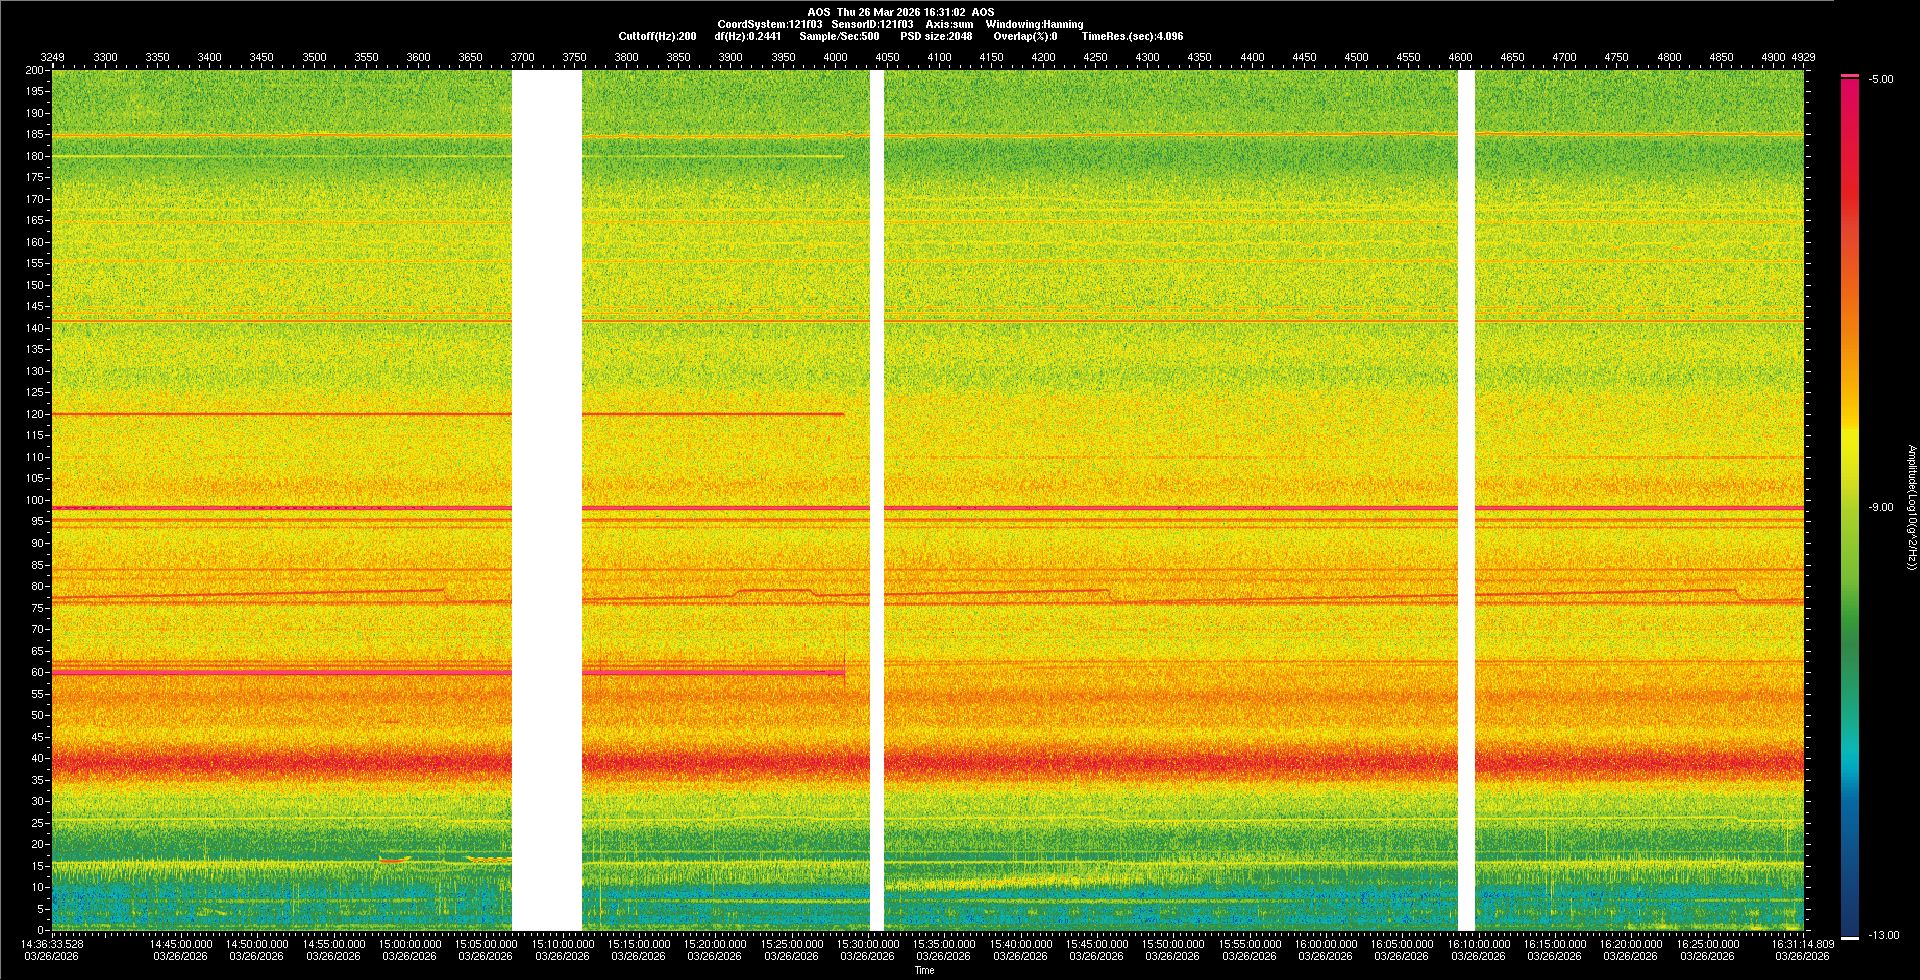Click the -13.00 colorbar minimum label
This screenshot has width=1920, height=980.
coord(1883,936)
